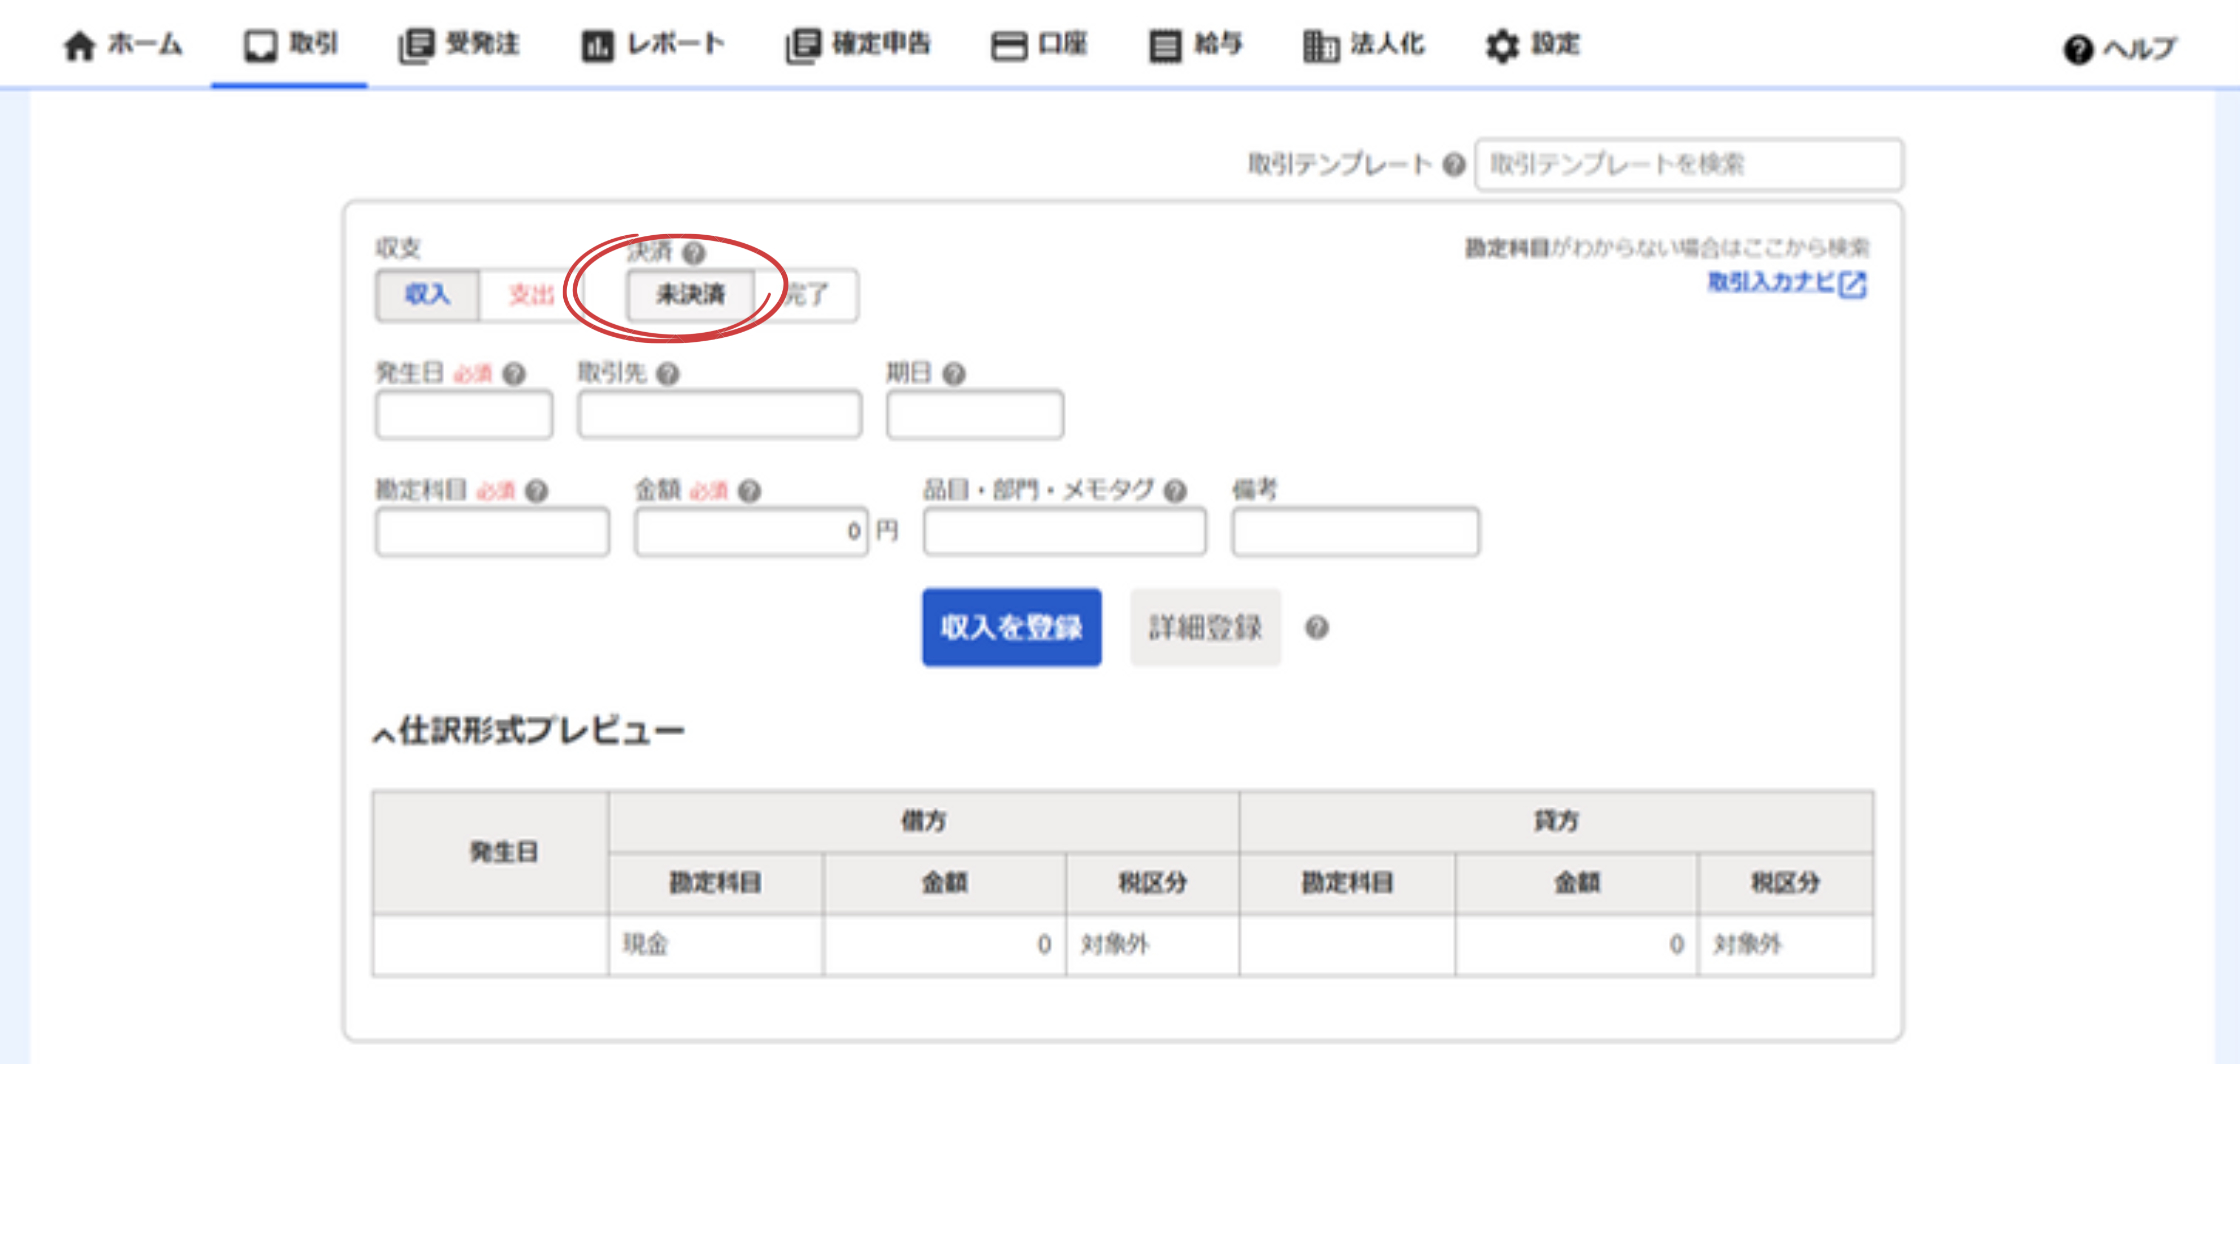Open ヘルプ help menu top right
This screenshot has height=1260, width=2240.
pos(2120,48)
